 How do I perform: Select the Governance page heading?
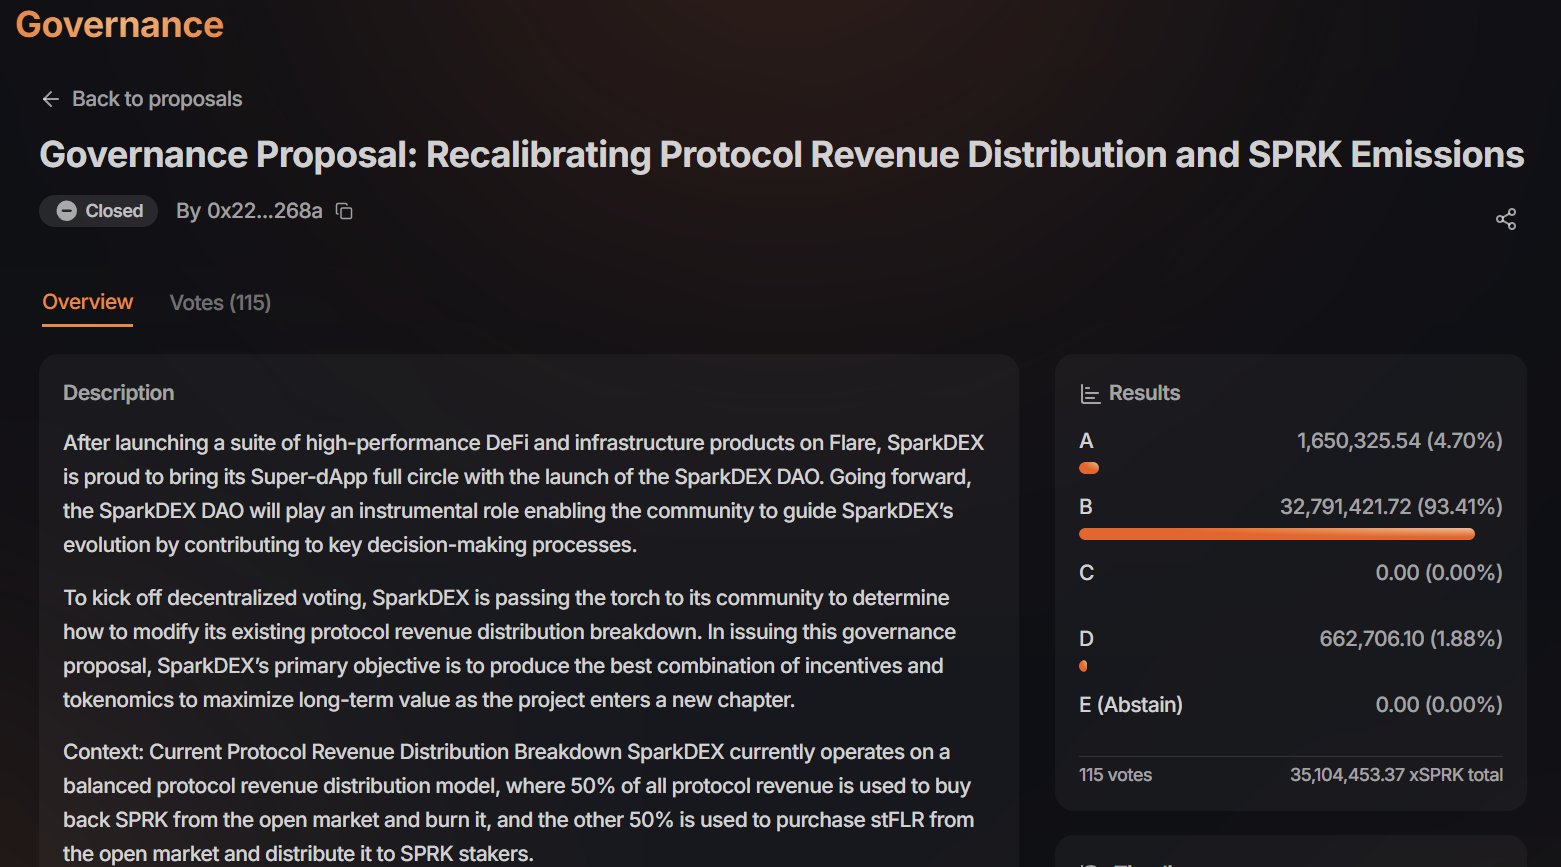[120, 24]
